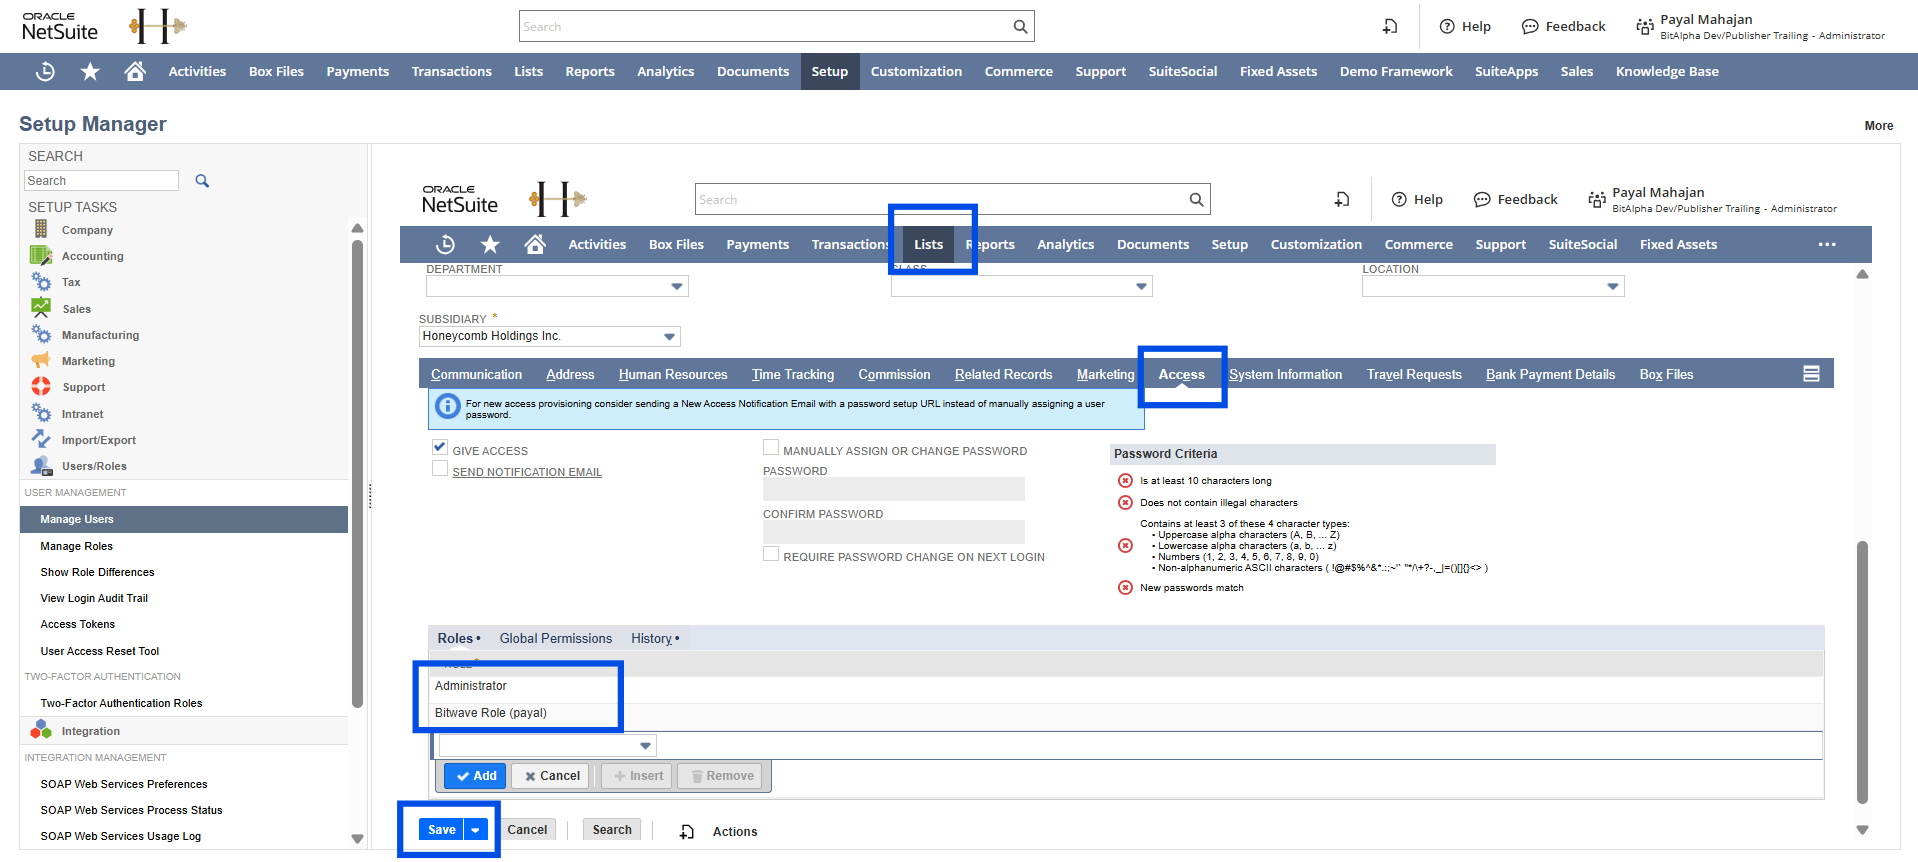The image size is (1918, 862).
Task: Open Two-Factor Authentication Roles link
Action: 121,703
